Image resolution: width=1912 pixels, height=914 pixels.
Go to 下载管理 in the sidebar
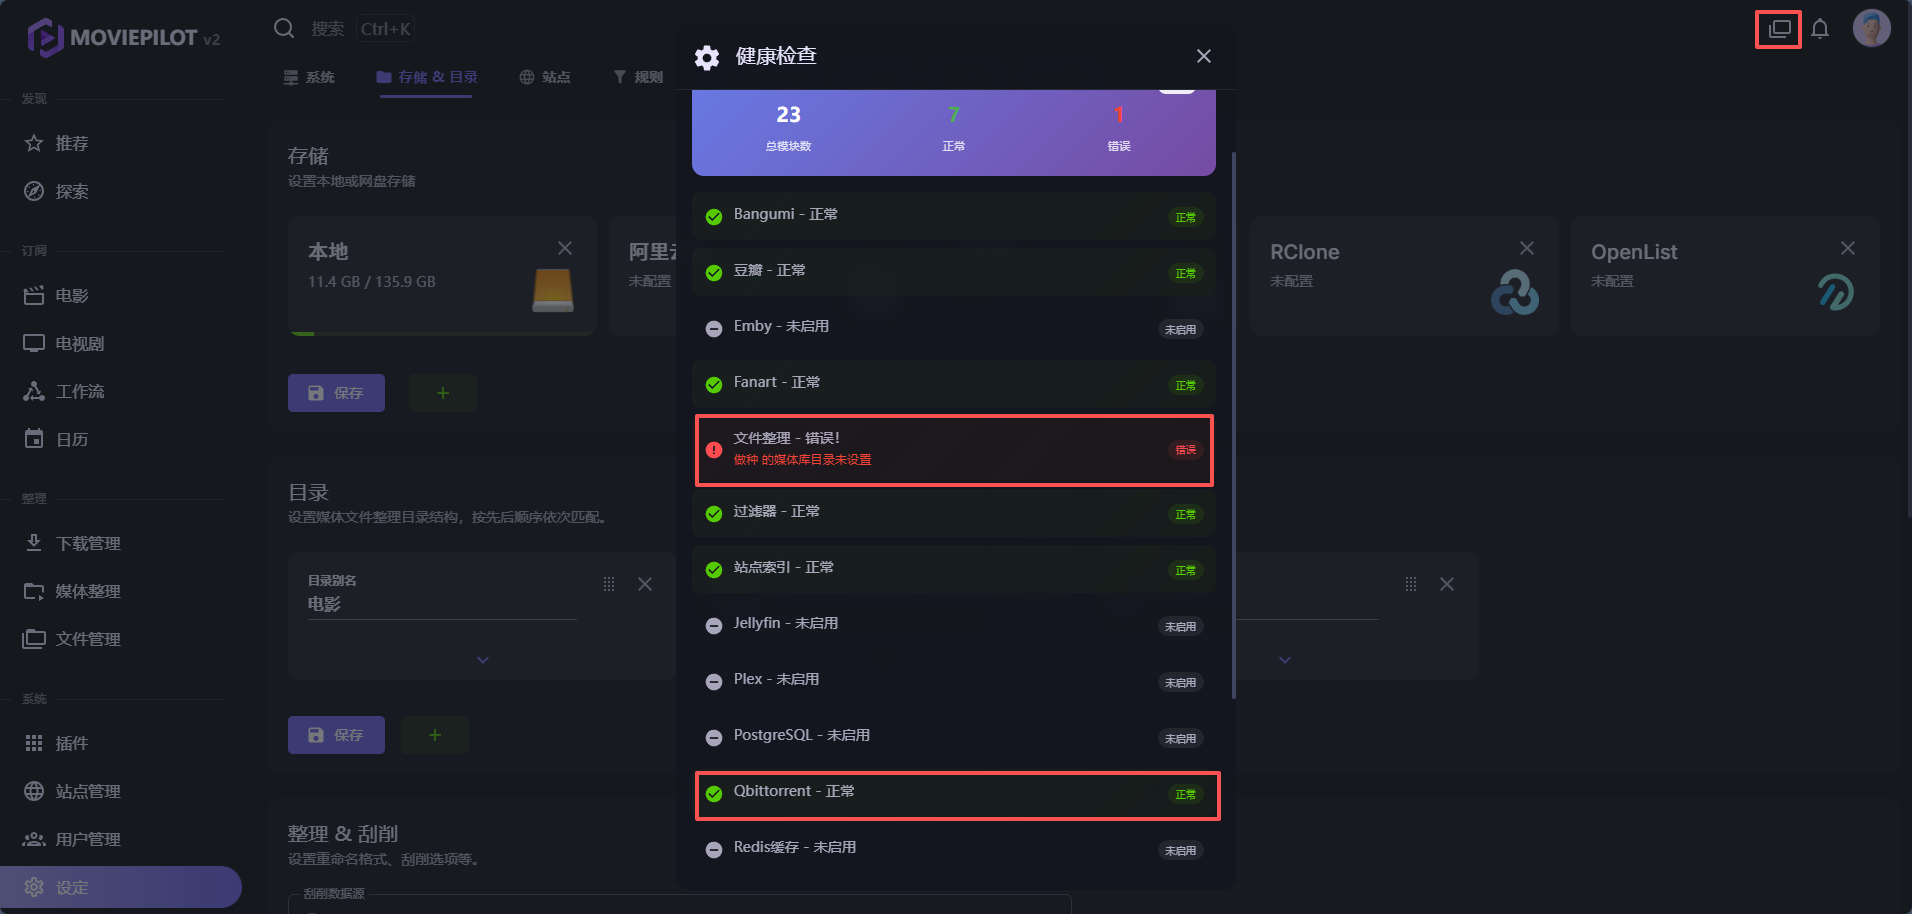(x=88, y=543)
